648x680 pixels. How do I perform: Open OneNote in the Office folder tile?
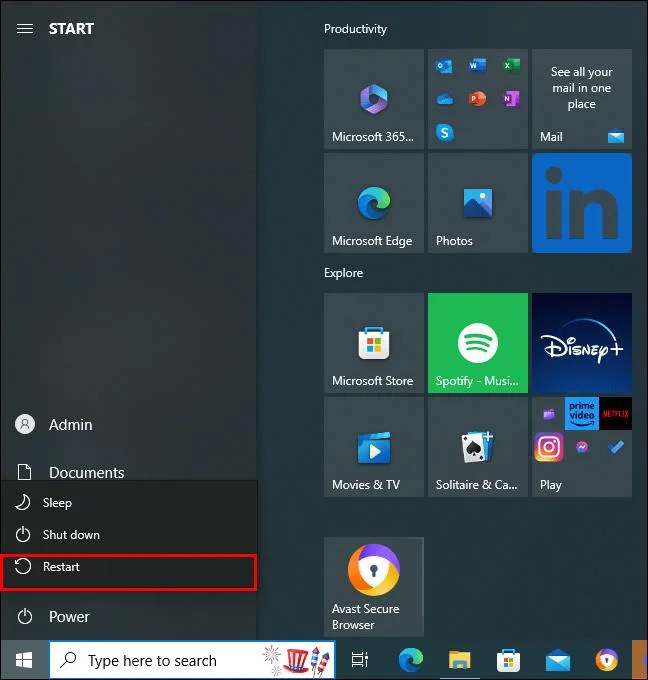click(x=511, y=99)
